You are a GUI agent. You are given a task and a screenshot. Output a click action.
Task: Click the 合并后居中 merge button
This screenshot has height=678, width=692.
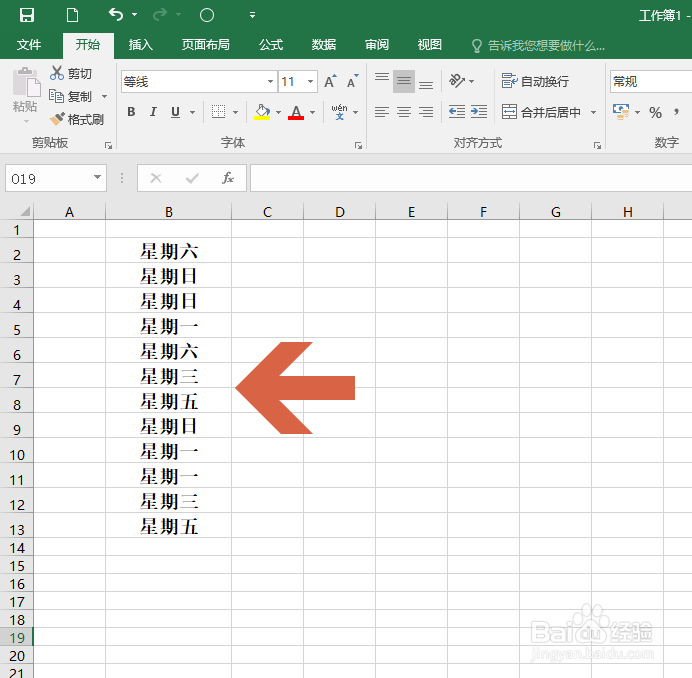click(x=541, y=112)
